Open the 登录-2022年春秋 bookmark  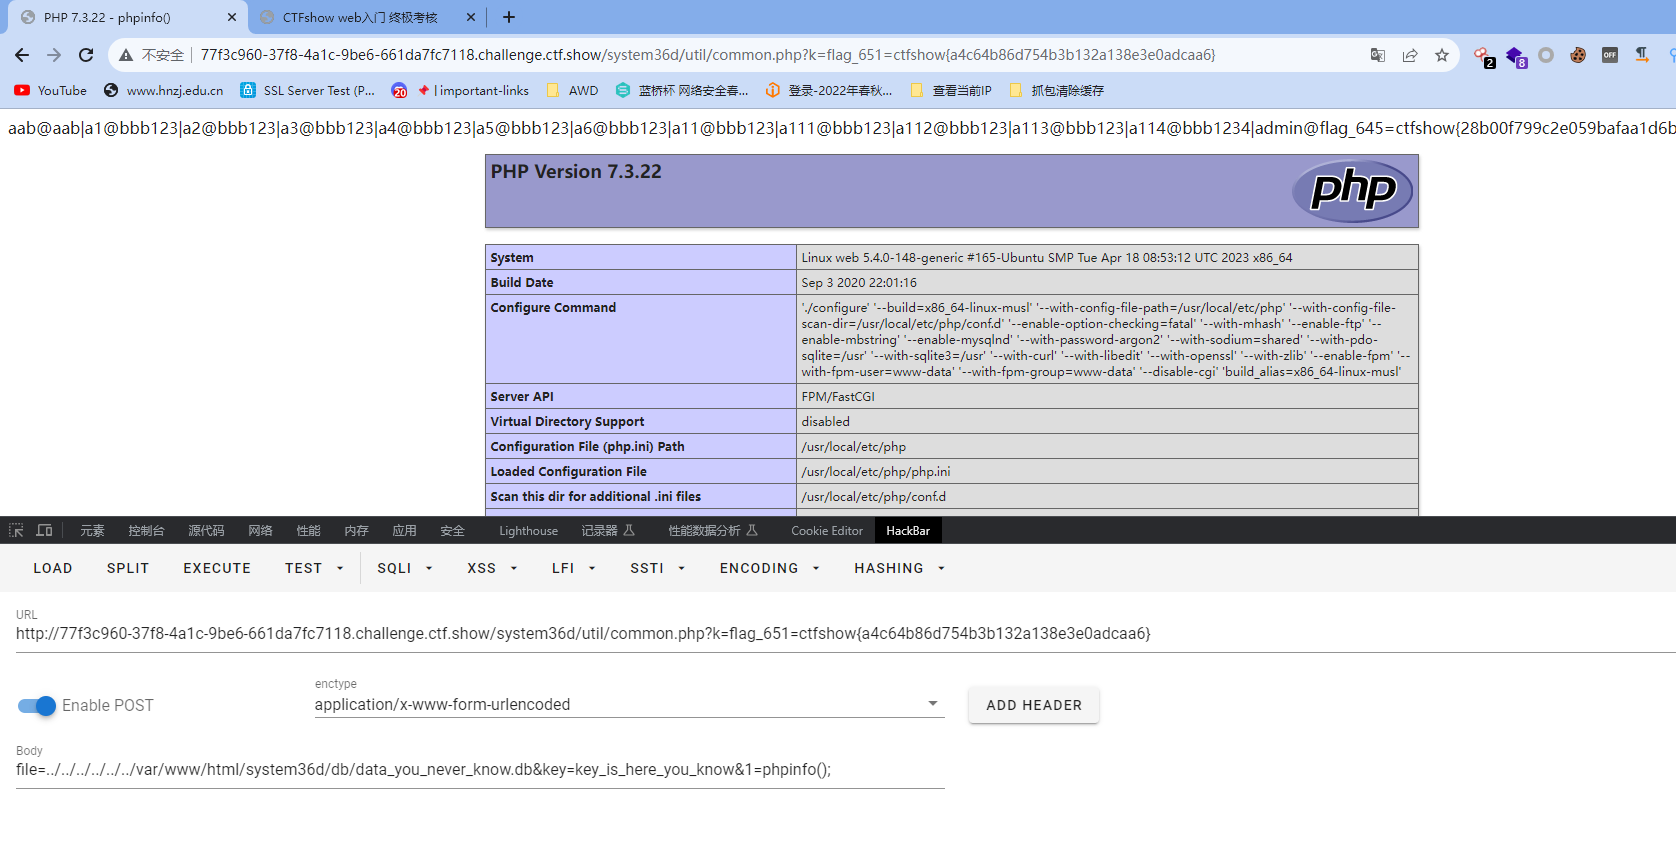[x=829, y=90]
